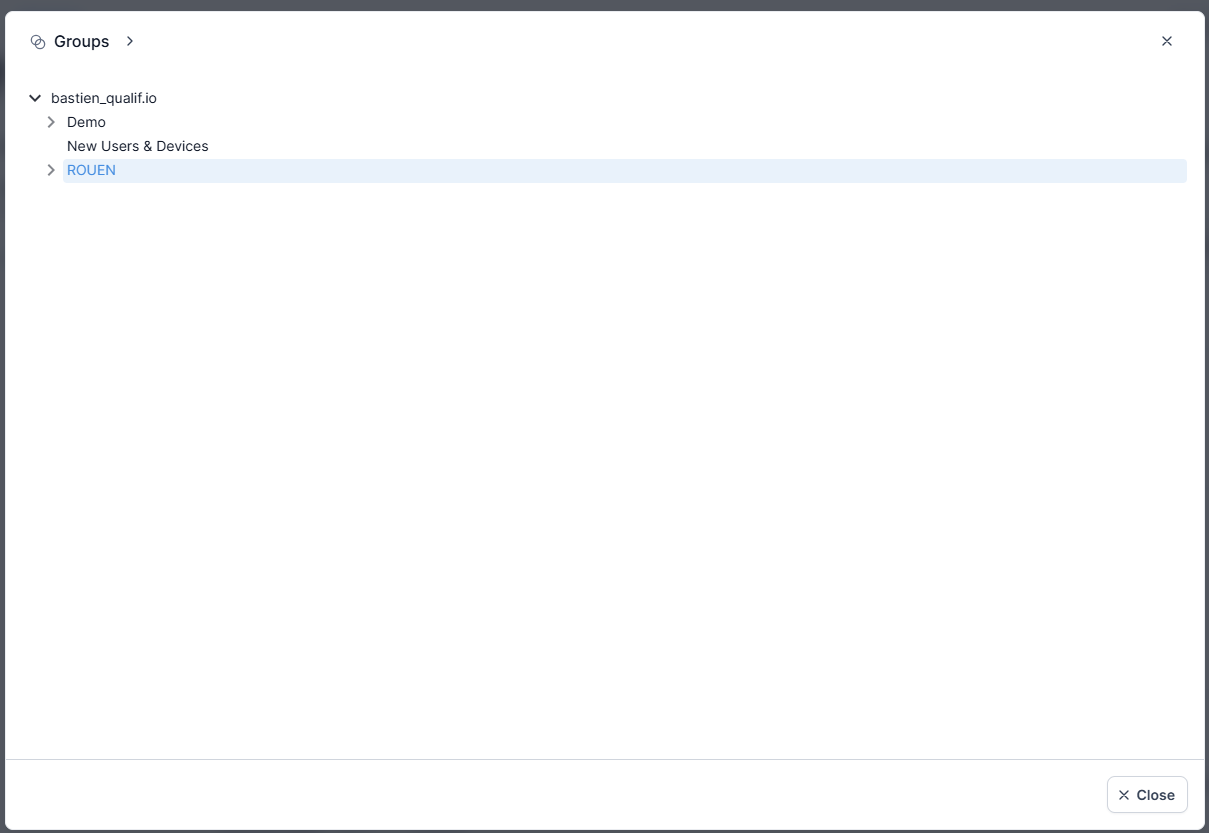Select New Users & Devices group
Viewport: 1209px width, 833px height.
coord(138,146)
